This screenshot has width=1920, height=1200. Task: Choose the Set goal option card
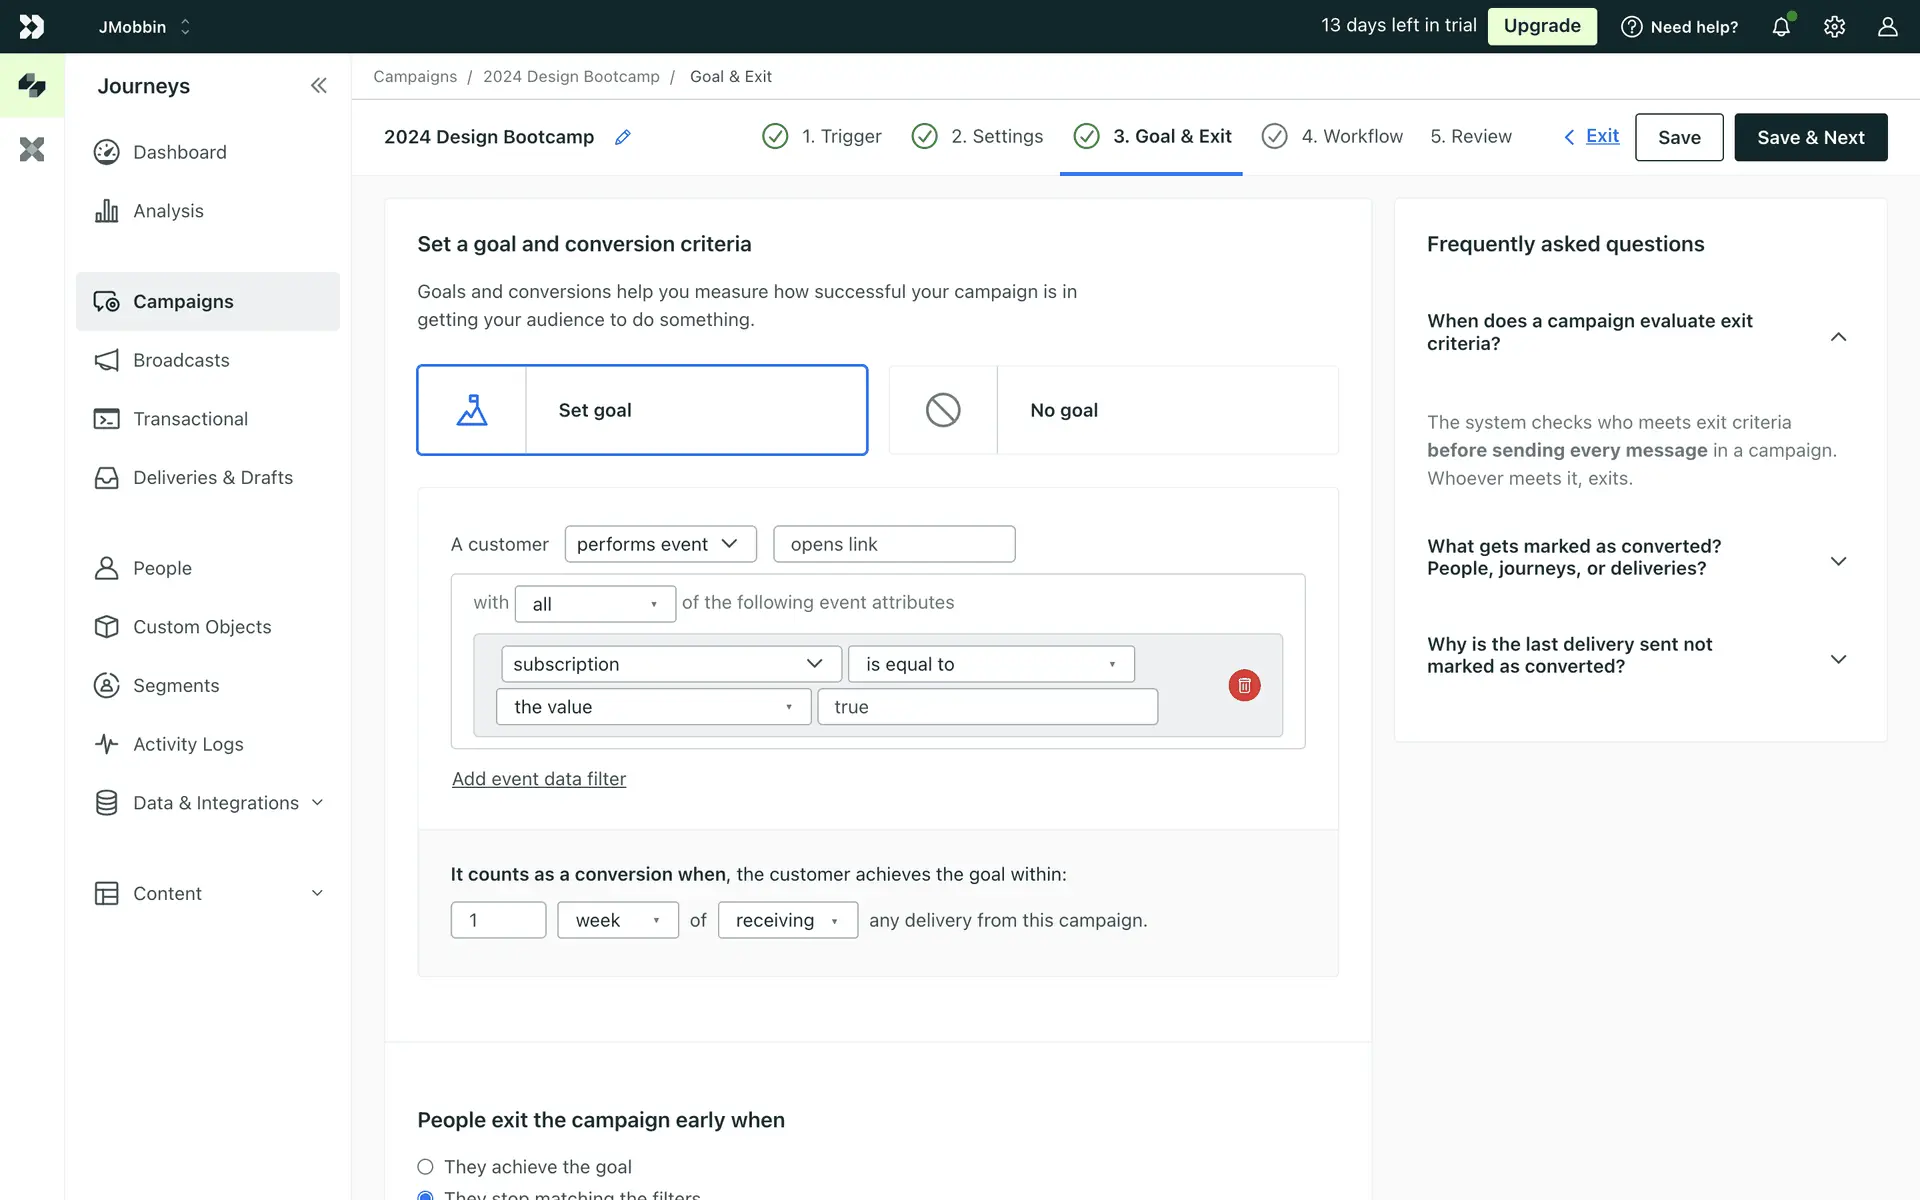point(642,410)
